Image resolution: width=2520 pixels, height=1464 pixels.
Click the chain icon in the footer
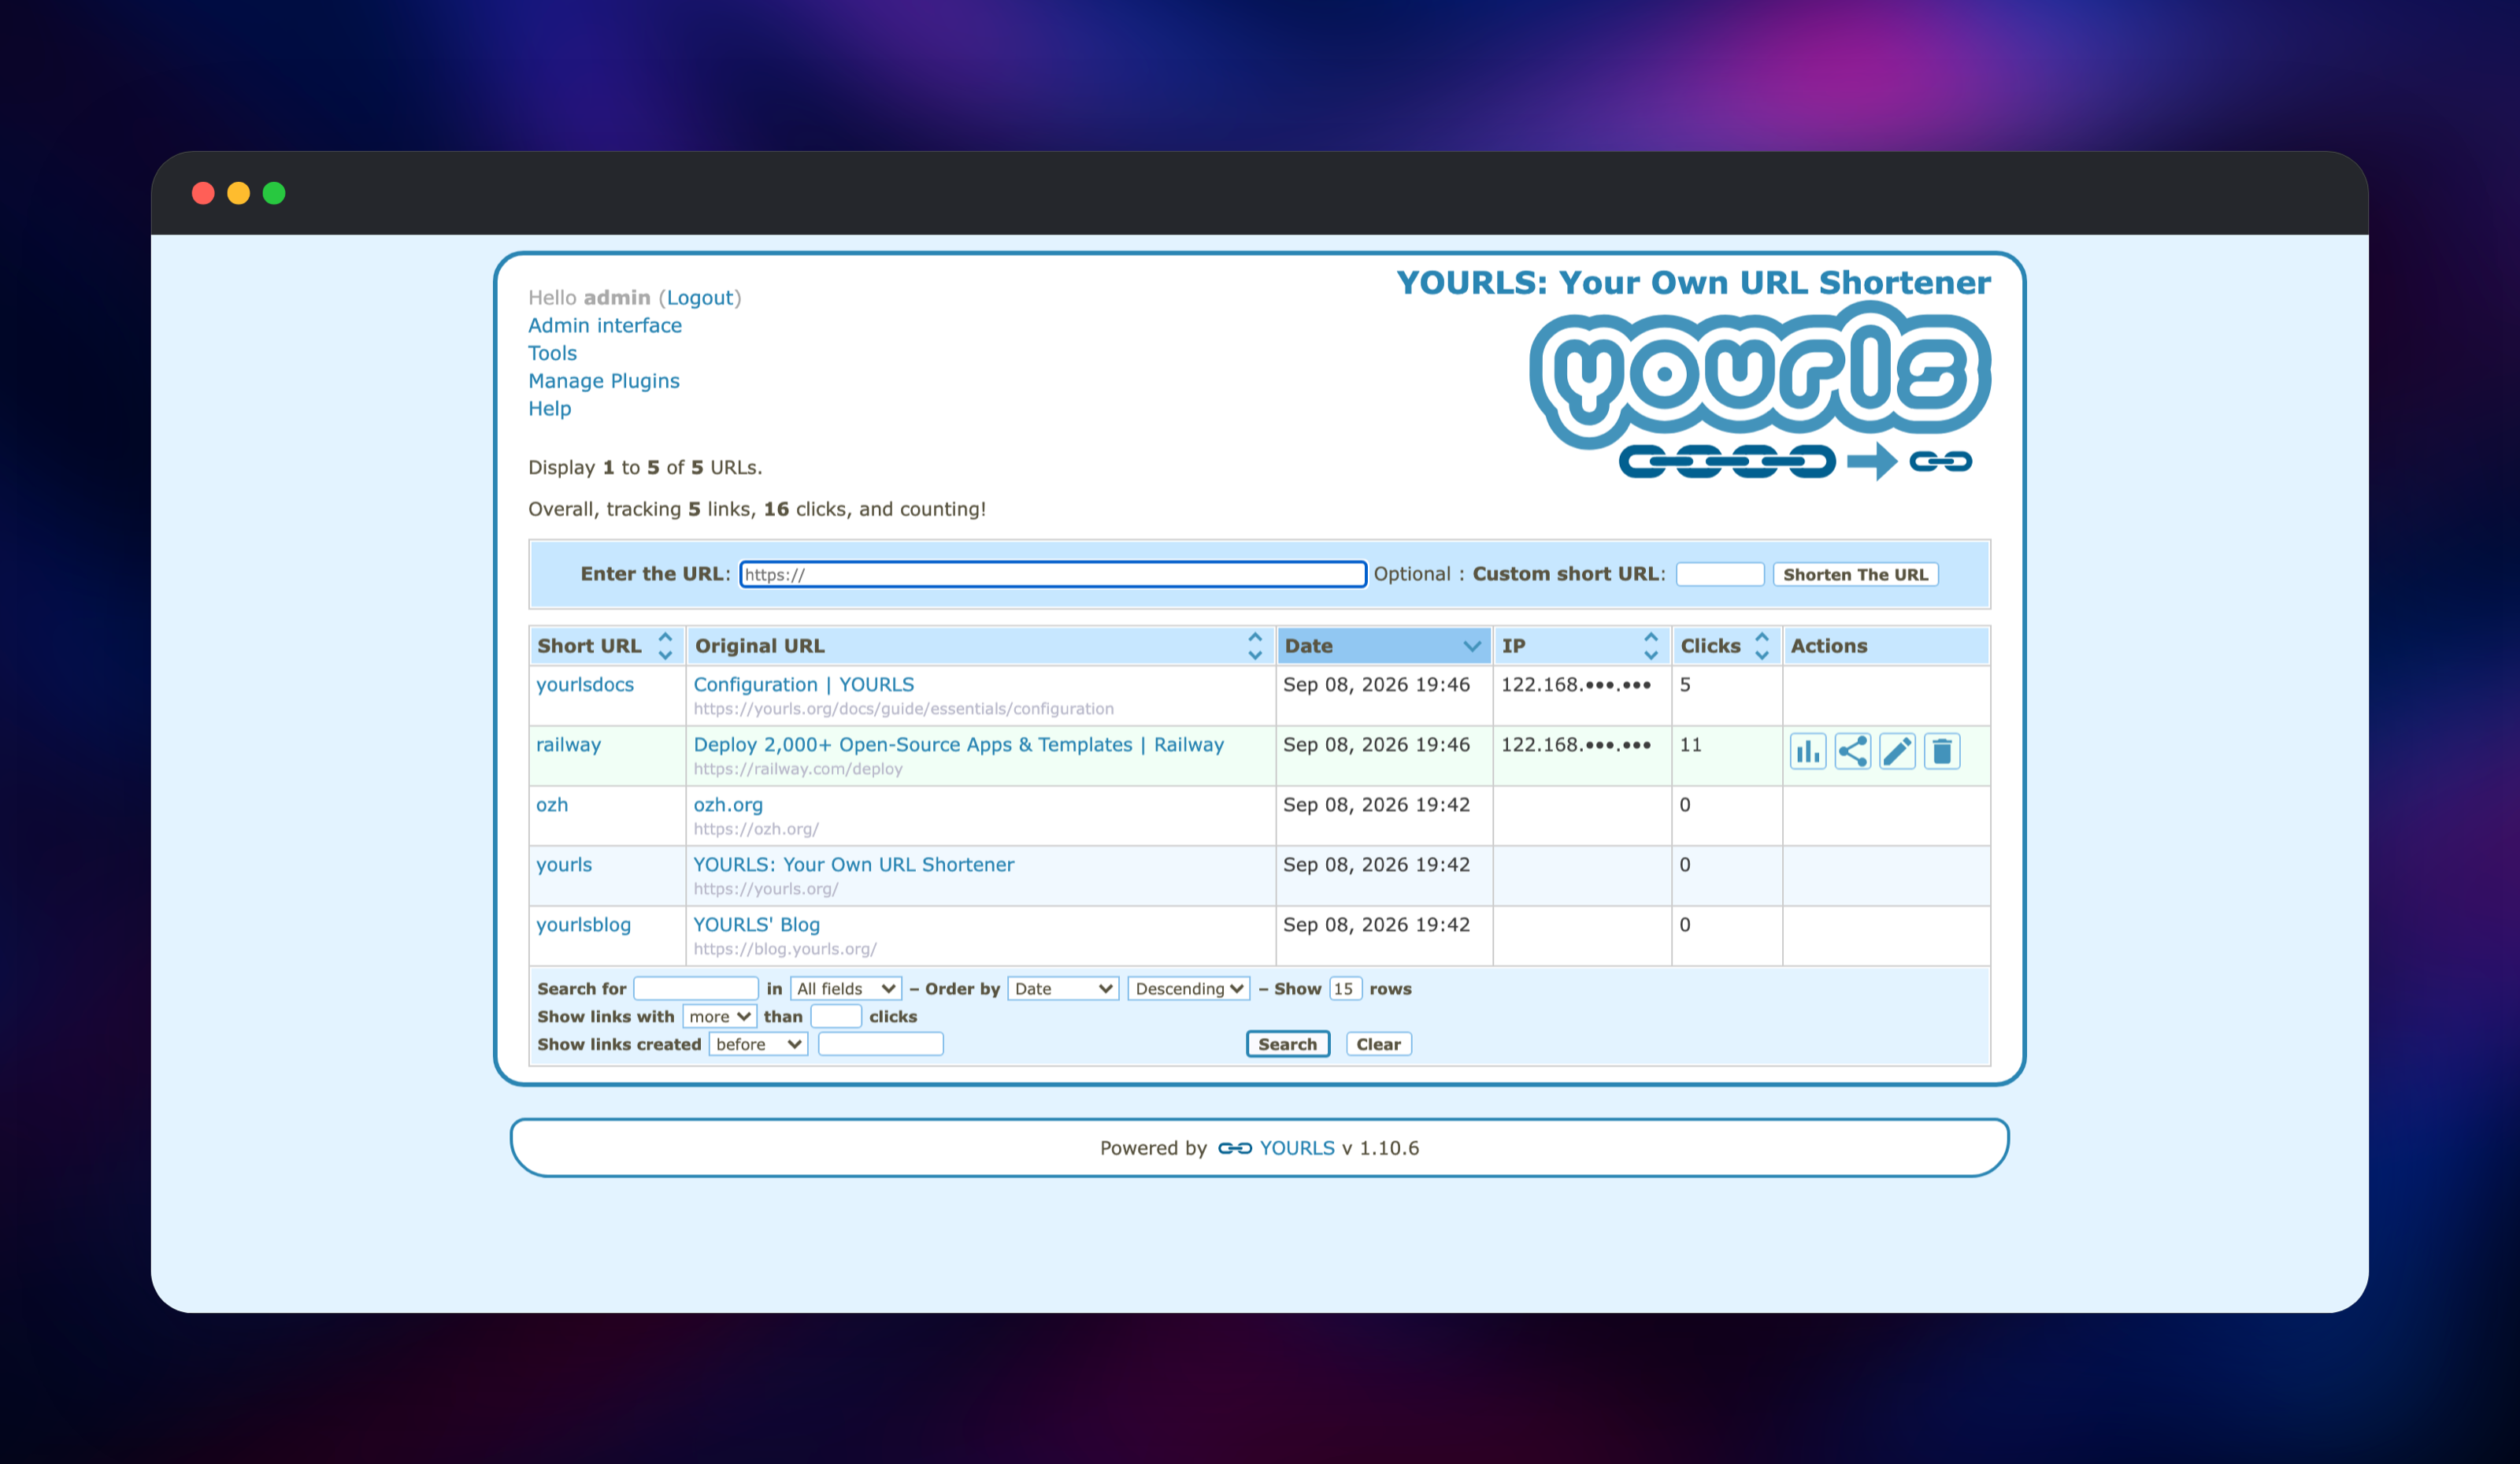point(1235,1148)
